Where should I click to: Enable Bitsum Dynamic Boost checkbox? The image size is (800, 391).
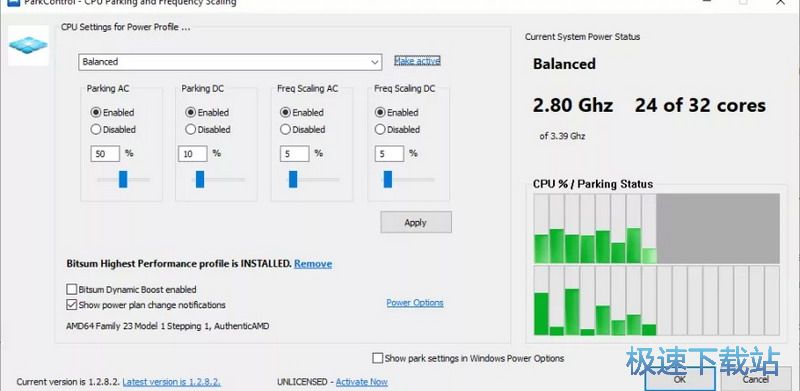tap(71, 289)
